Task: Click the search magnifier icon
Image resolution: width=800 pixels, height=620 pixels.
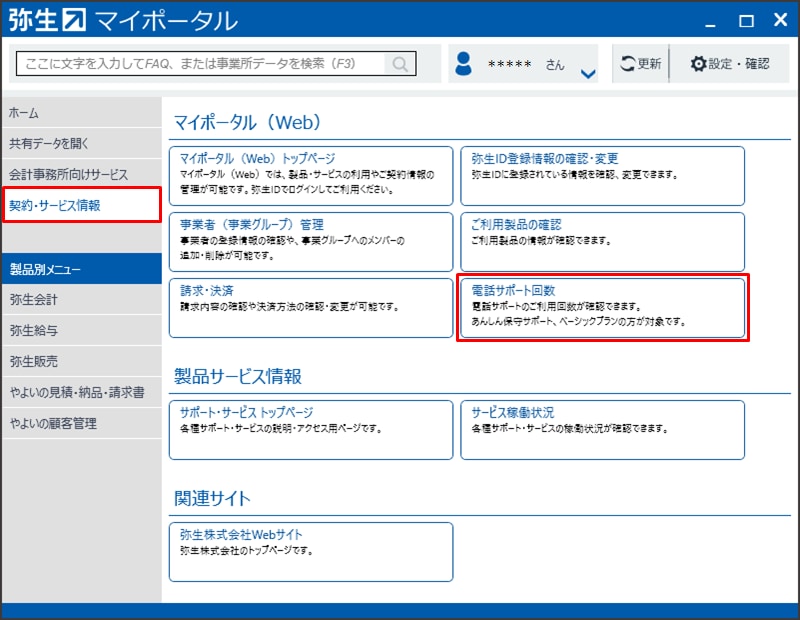Action: coord(400,64)
